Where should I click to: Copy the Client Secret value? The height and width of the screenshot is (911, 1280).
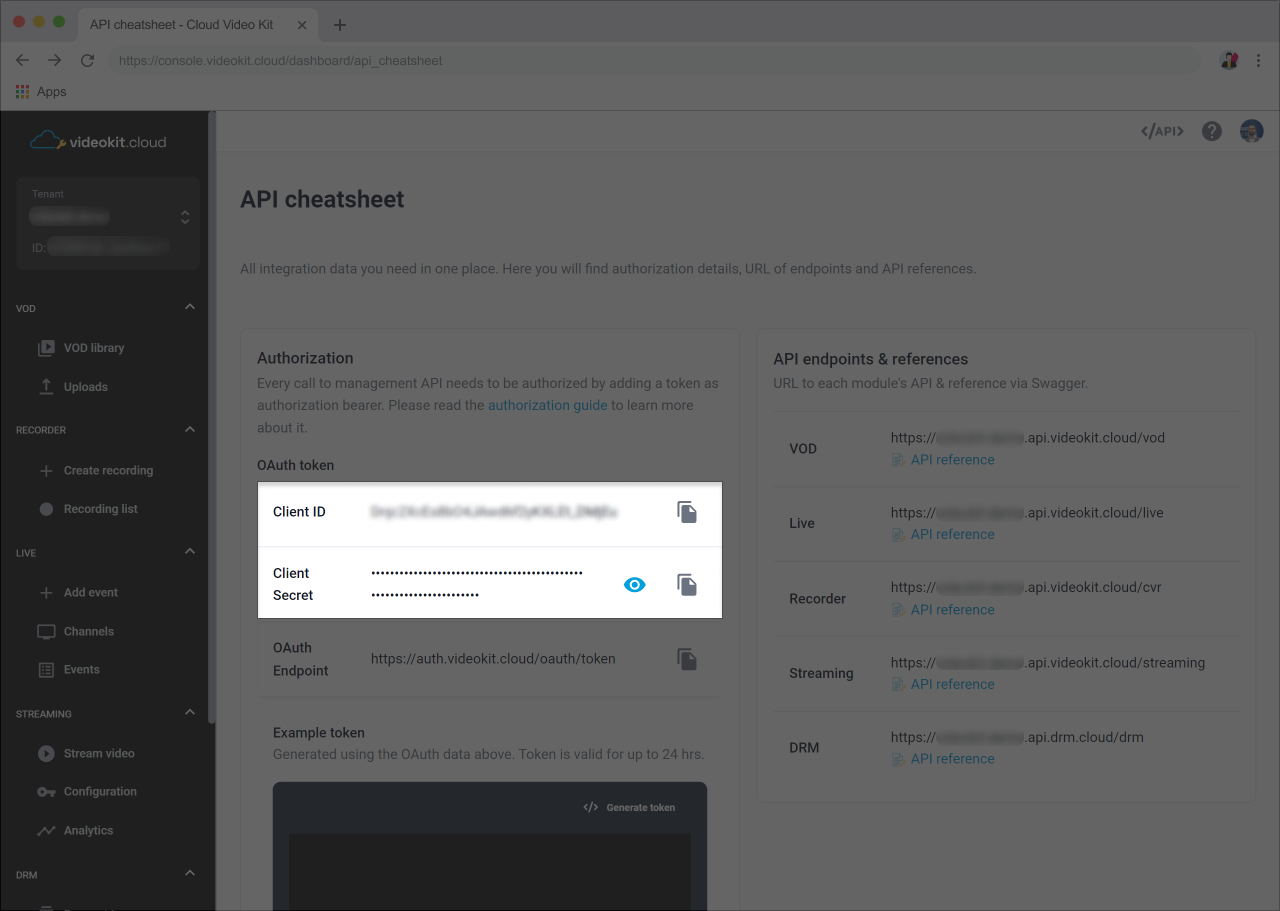pos(687,584)
